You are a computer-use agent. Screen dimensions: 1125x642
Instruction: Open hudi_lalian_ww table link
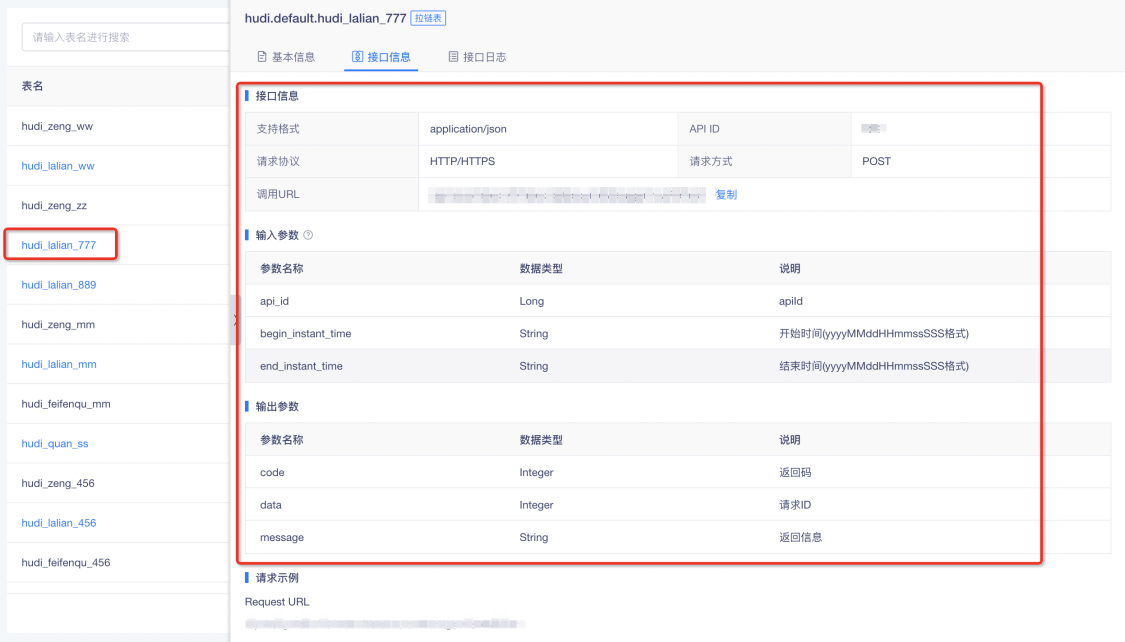[x=58, y=166]
